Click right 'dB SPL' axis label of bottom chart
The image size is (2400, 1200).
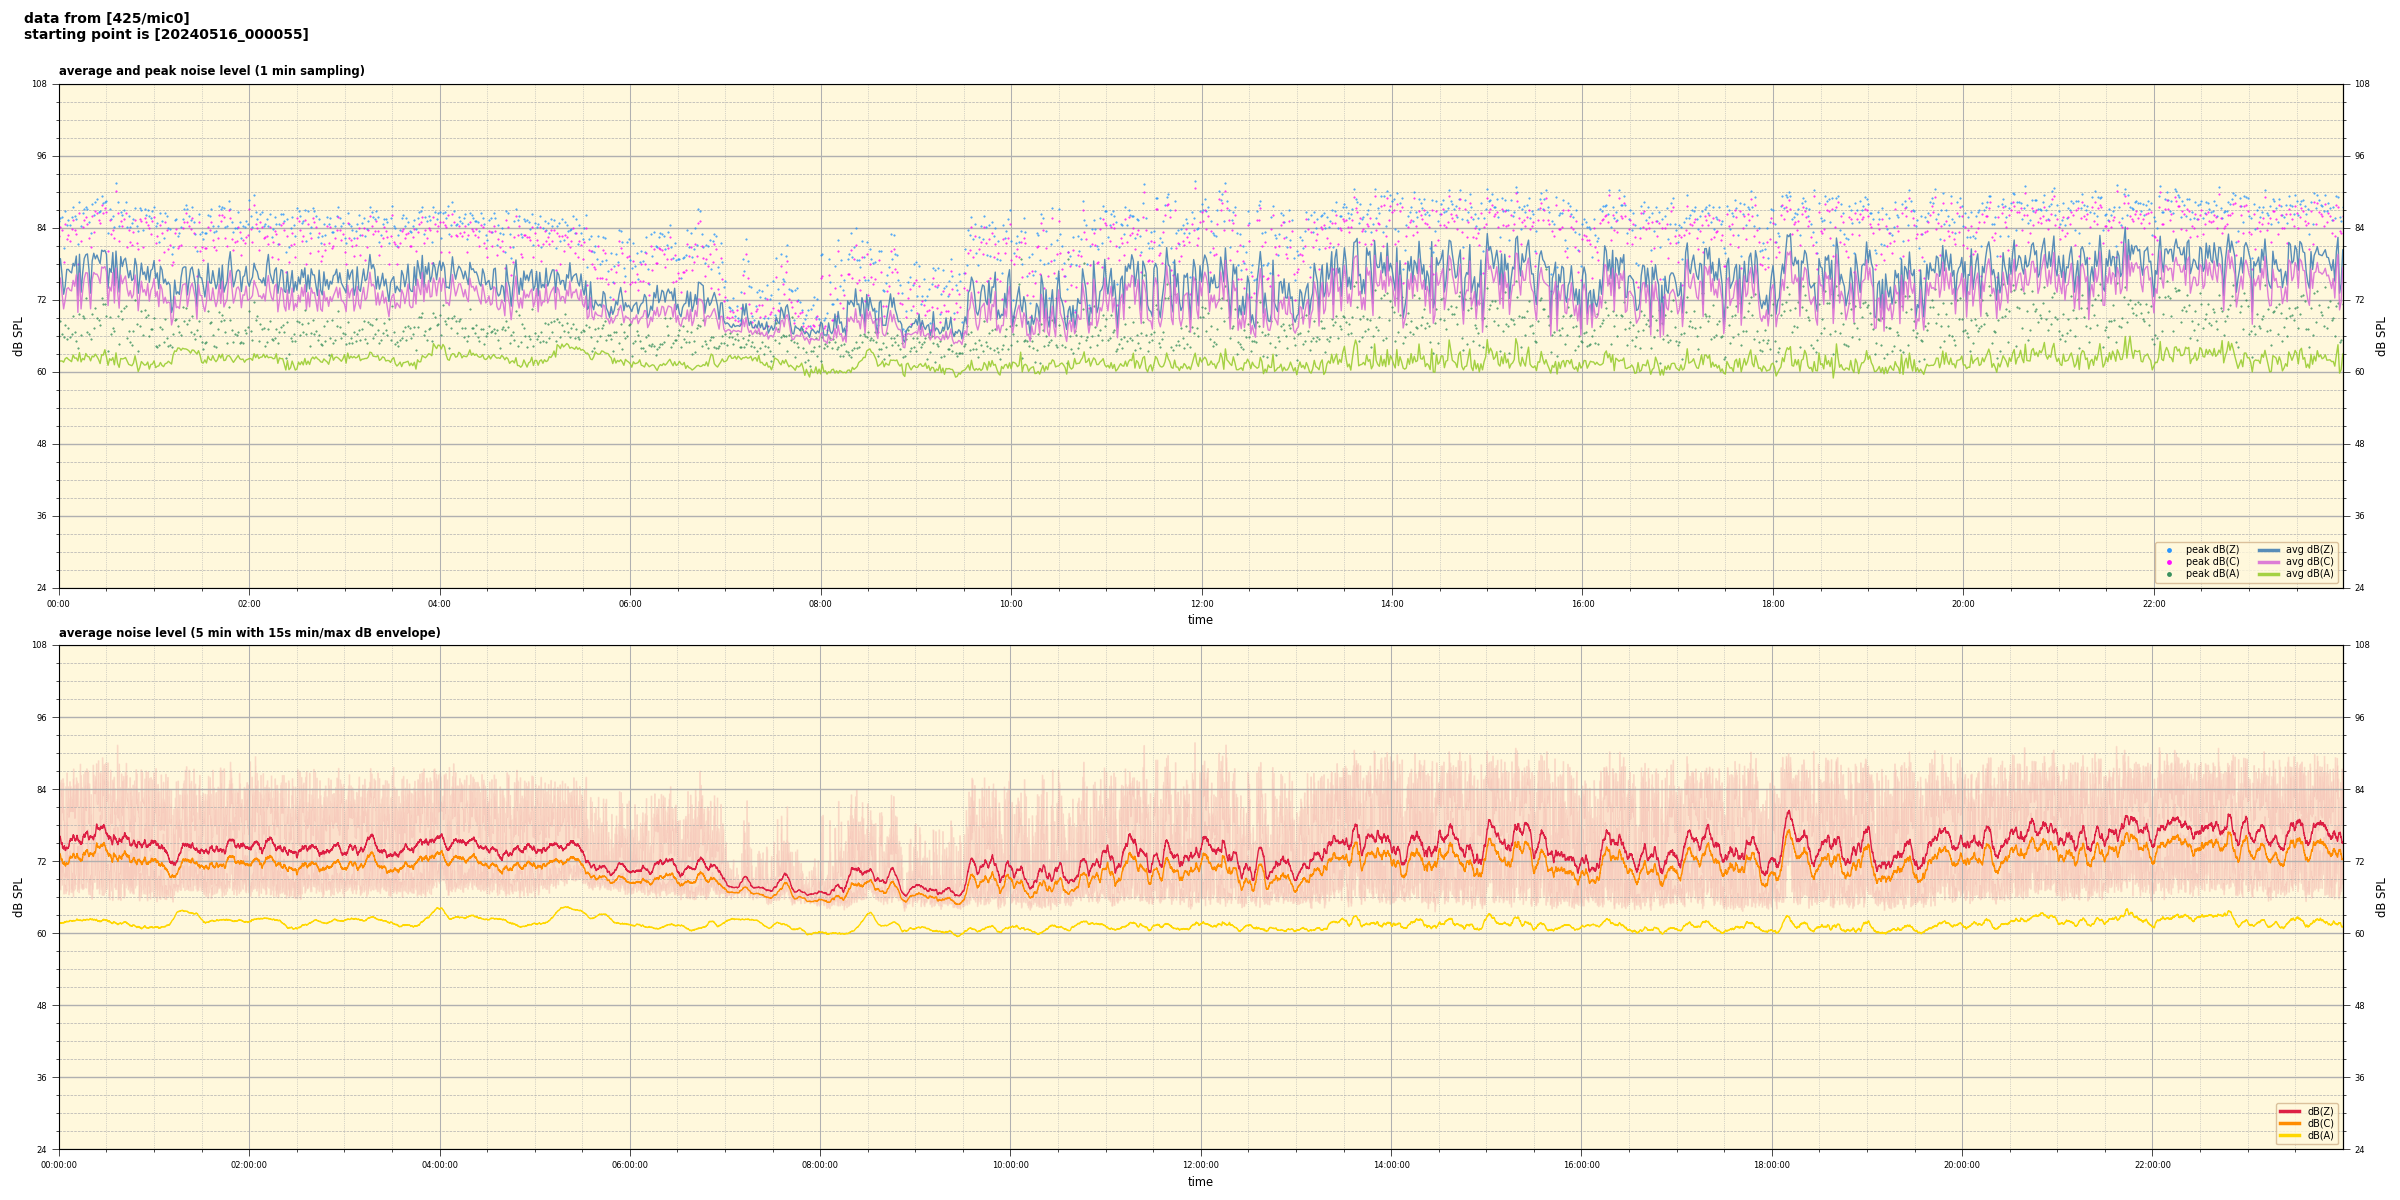pyautogui.click(x=2381, y=897)
